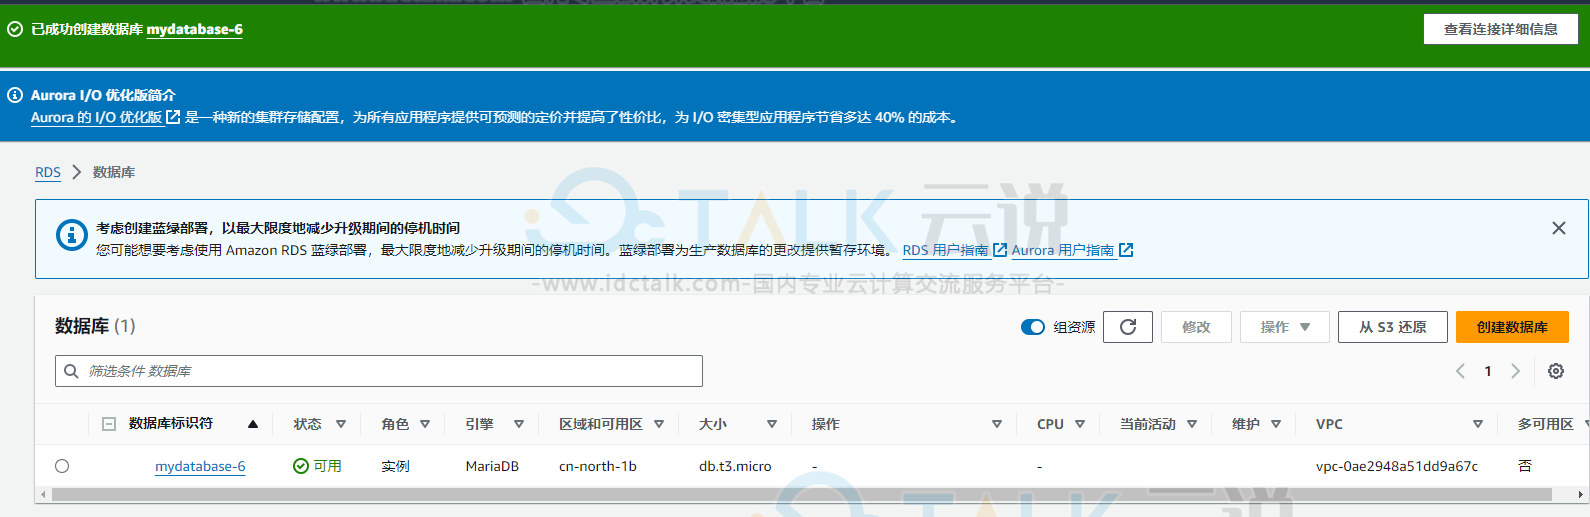The image size is (1590, 517).
Task: Open RDS 用户指南 link
Action: 945,250
